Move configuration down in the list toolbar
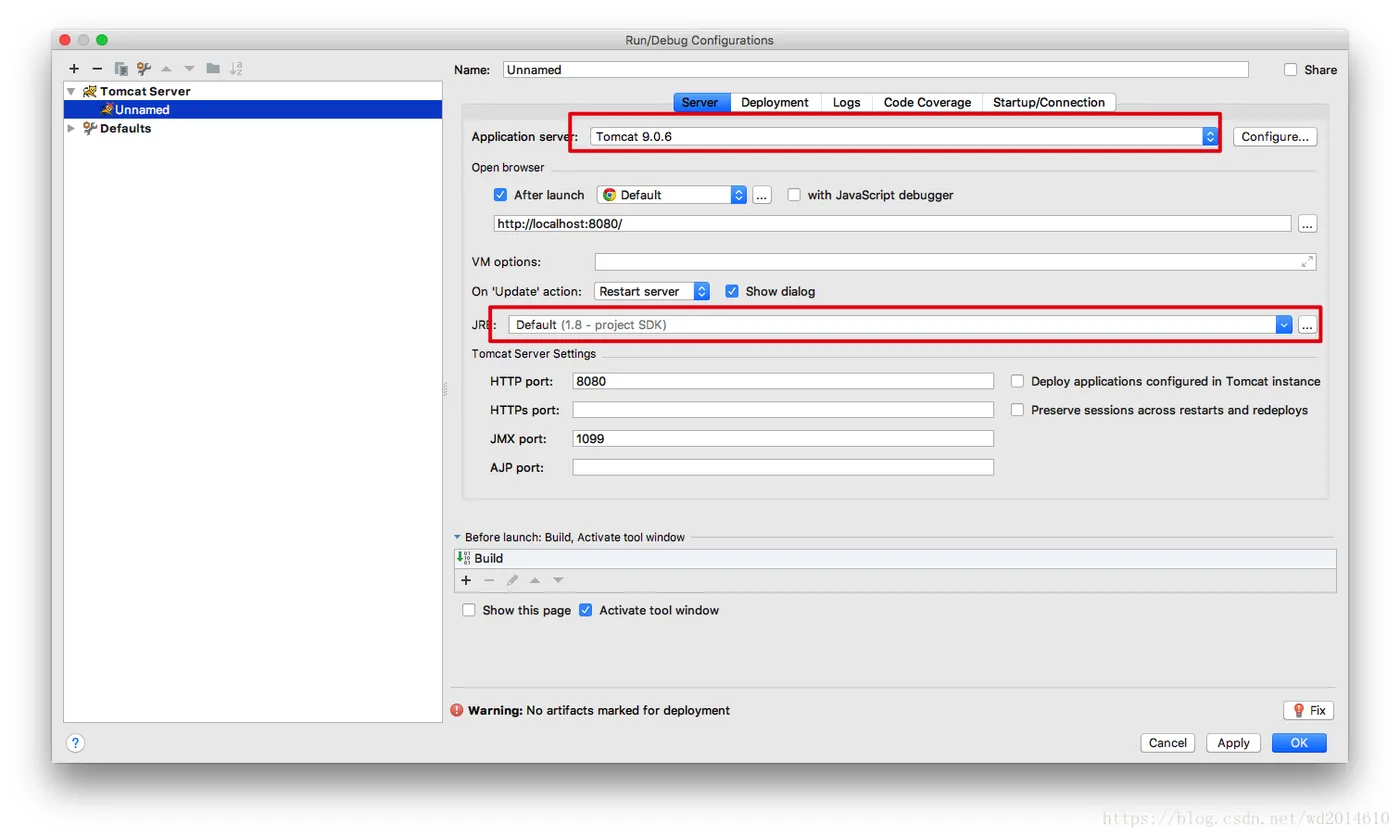 click(x=189, y=69)
